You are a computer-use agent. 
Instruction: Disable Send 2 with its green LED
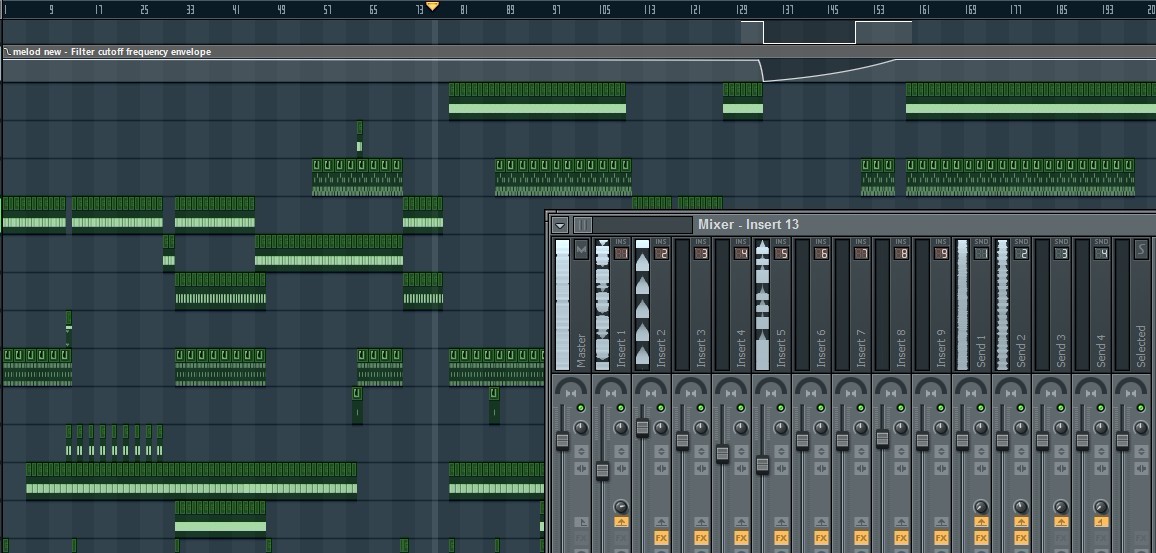(x=1020, y=408)
